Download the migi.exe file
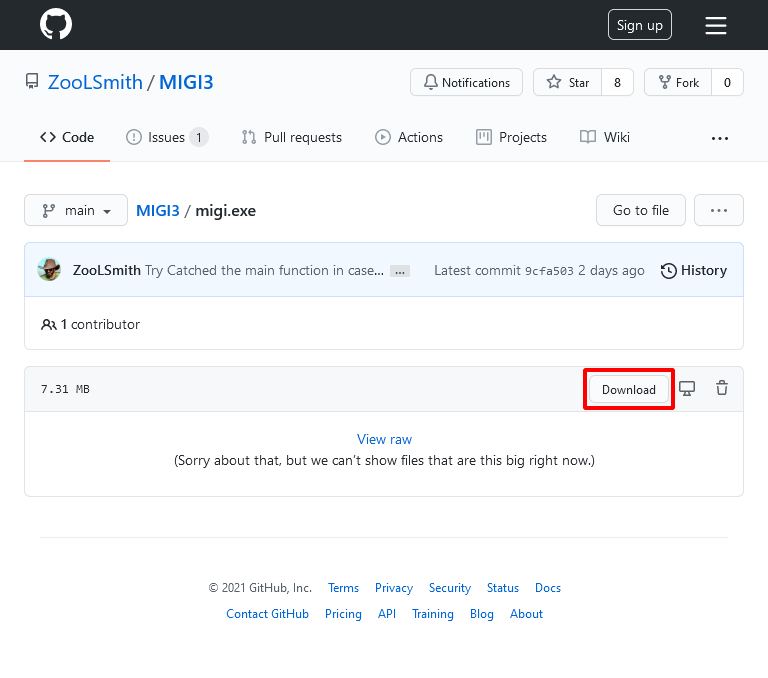Viewport: 768px width, 678px height. [x=628, y=389]
